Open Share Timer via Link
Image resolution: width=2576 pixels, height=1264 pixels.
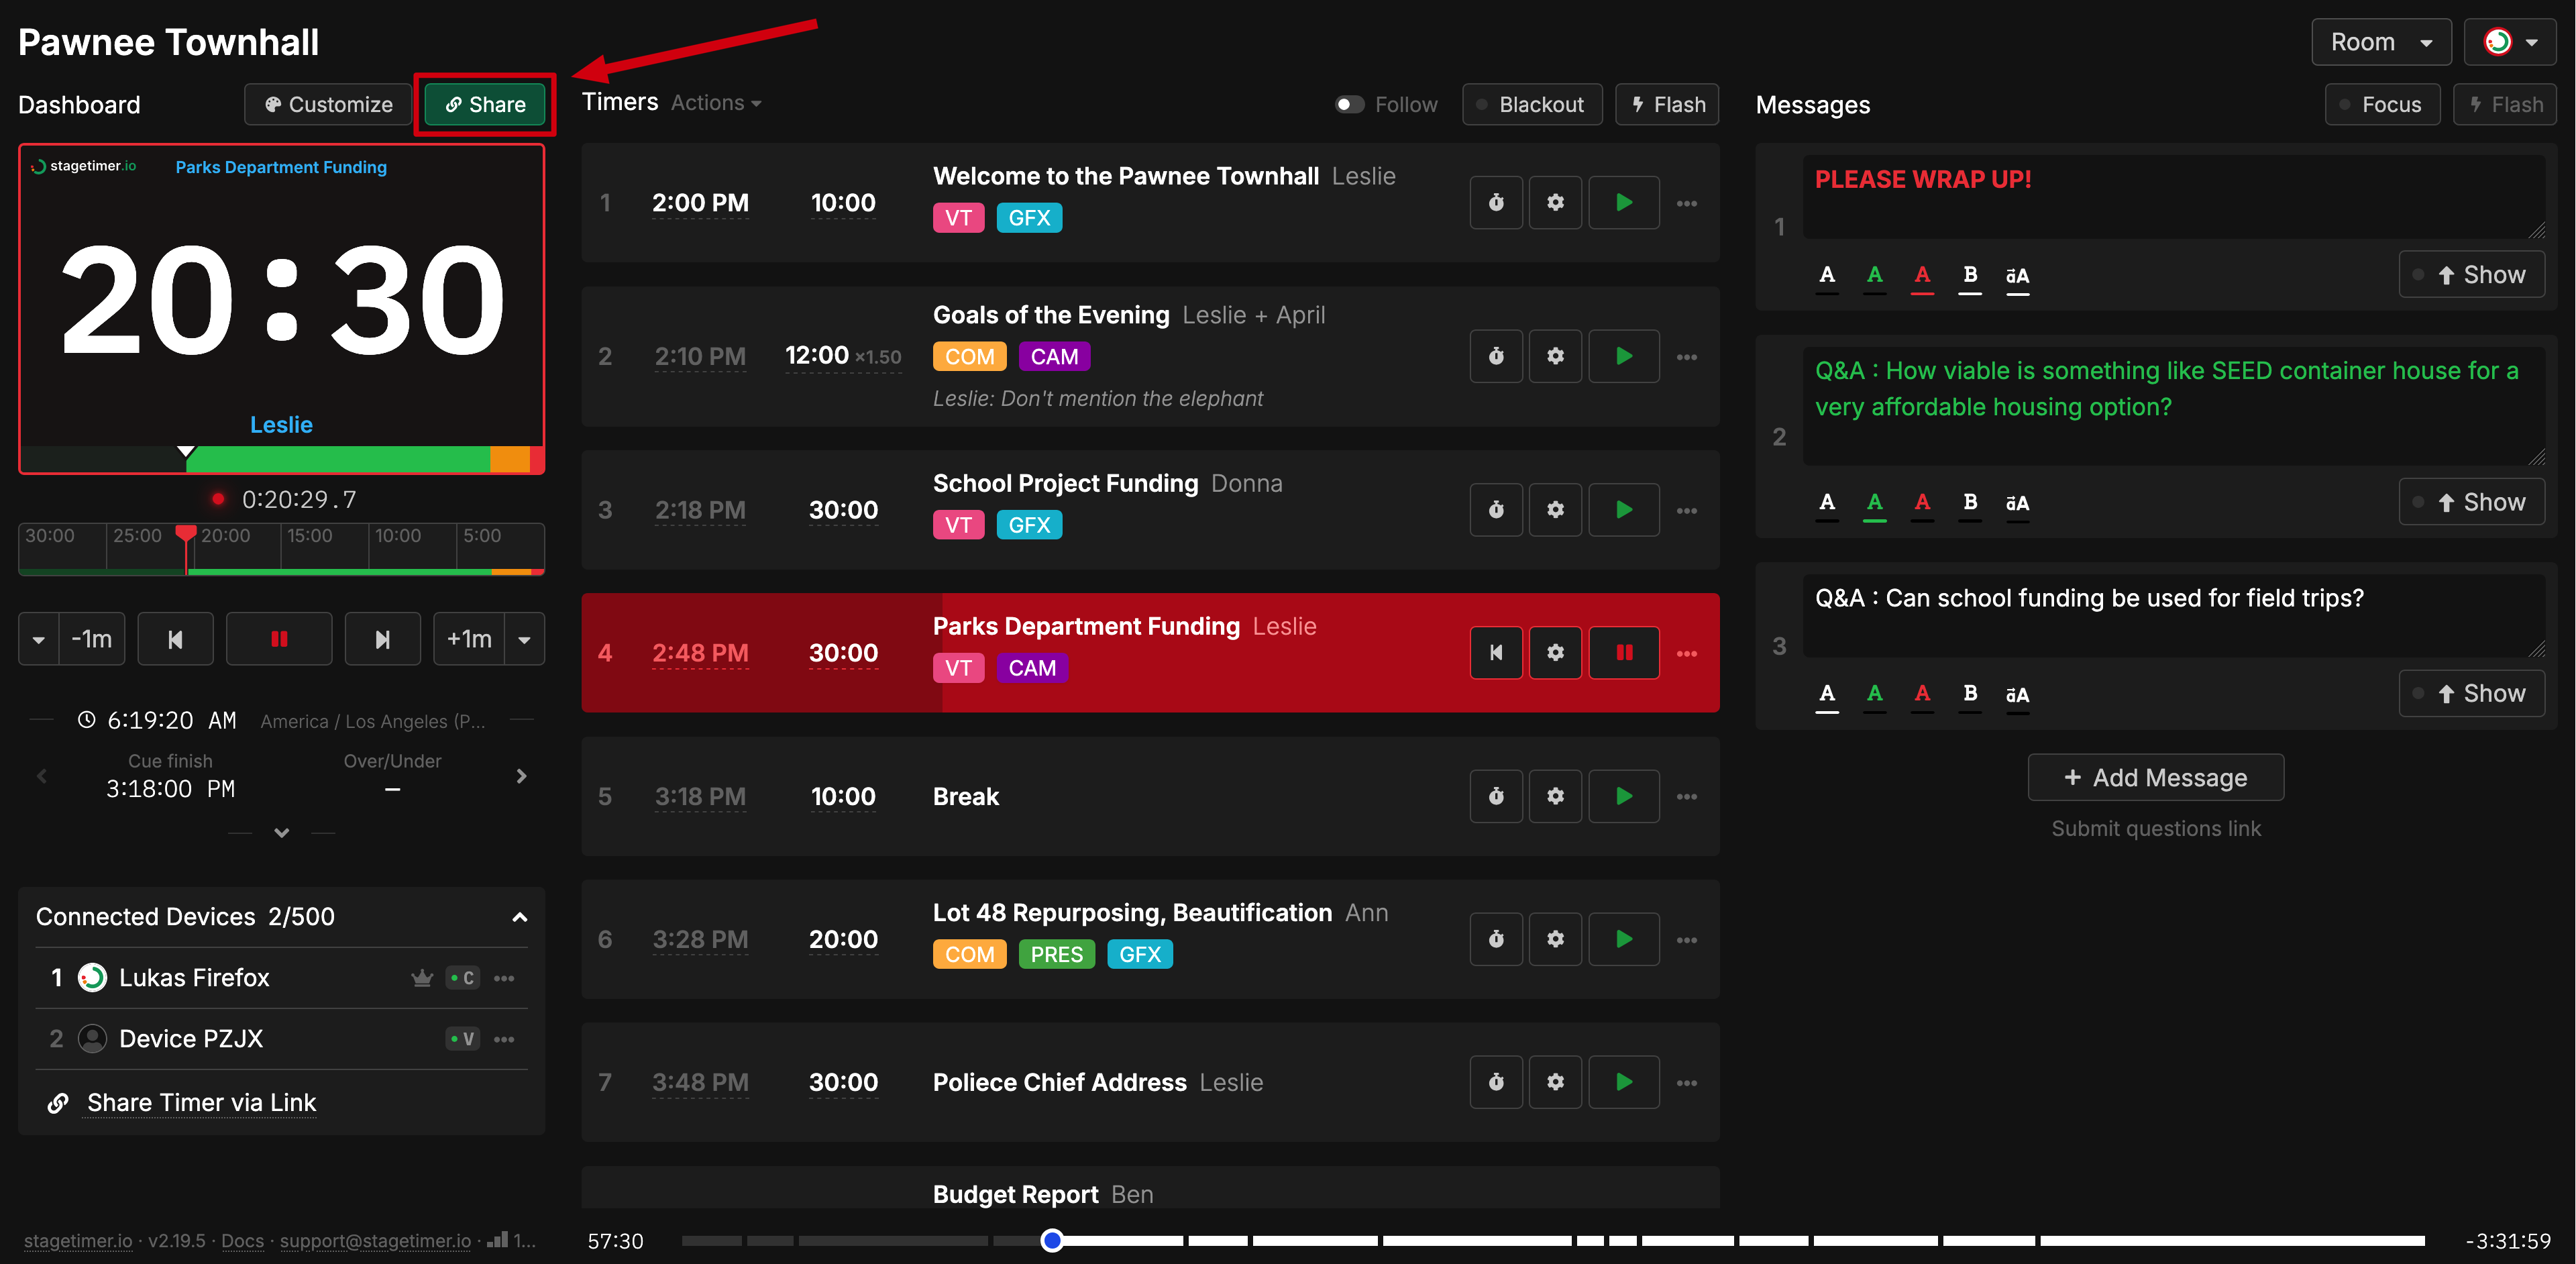point(201,1103)
